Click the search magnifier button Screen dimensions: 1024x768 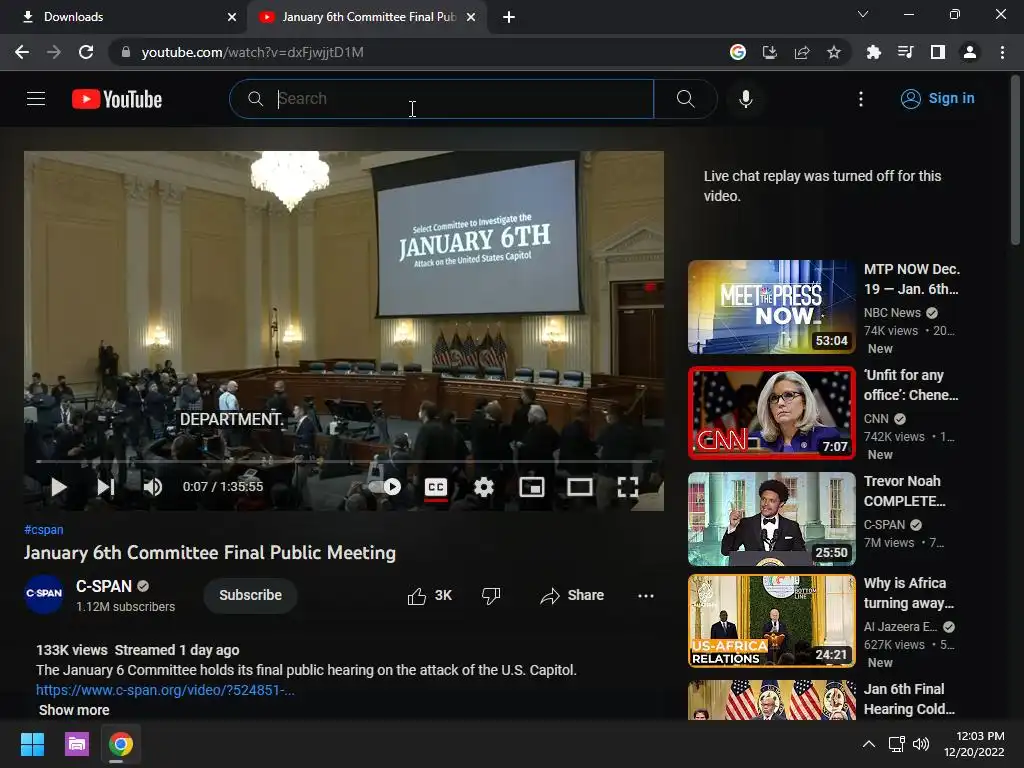pyautogui.click(x=685, y=99)
